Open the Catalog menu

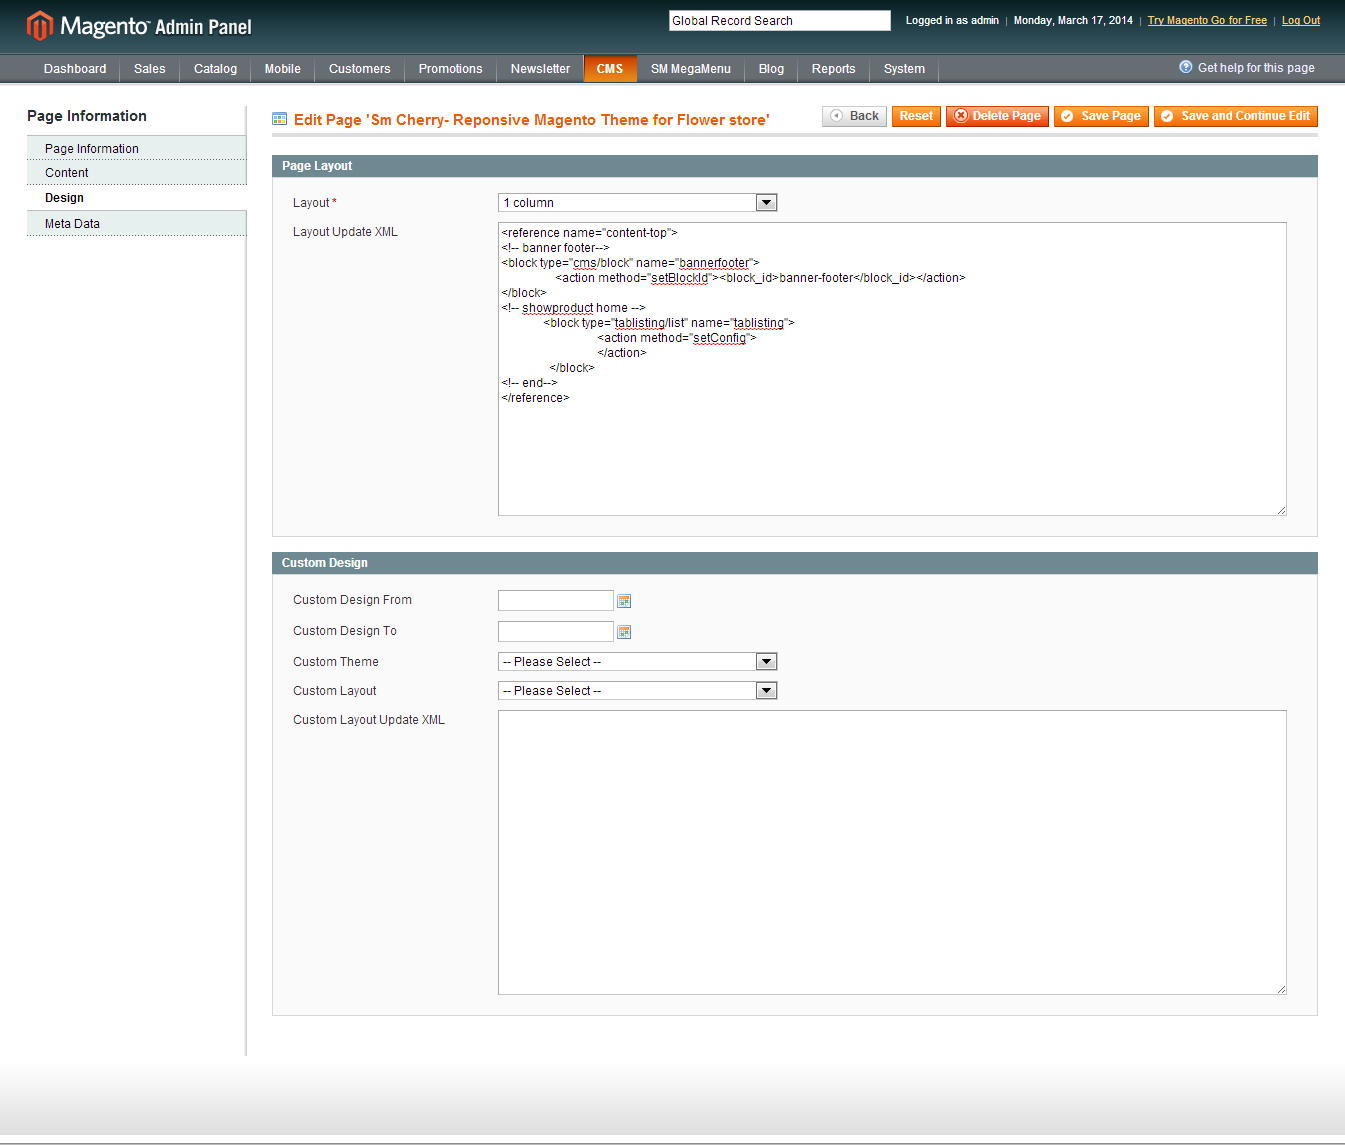(x=216, y=69)
